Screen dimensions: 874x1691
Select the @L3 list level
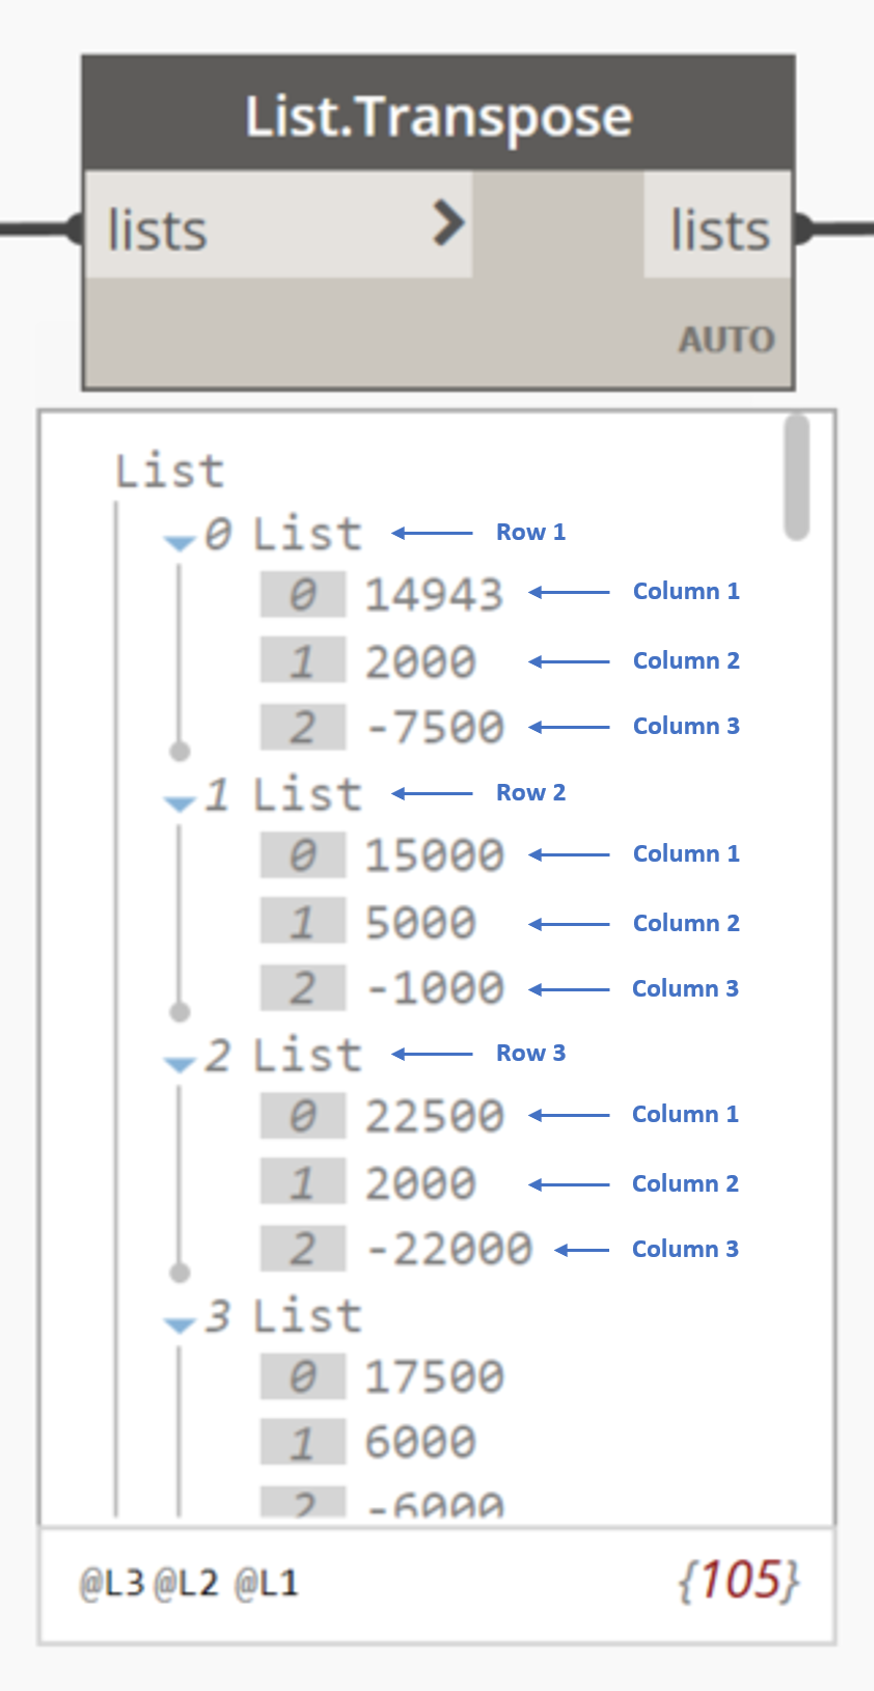[112, 1583]
